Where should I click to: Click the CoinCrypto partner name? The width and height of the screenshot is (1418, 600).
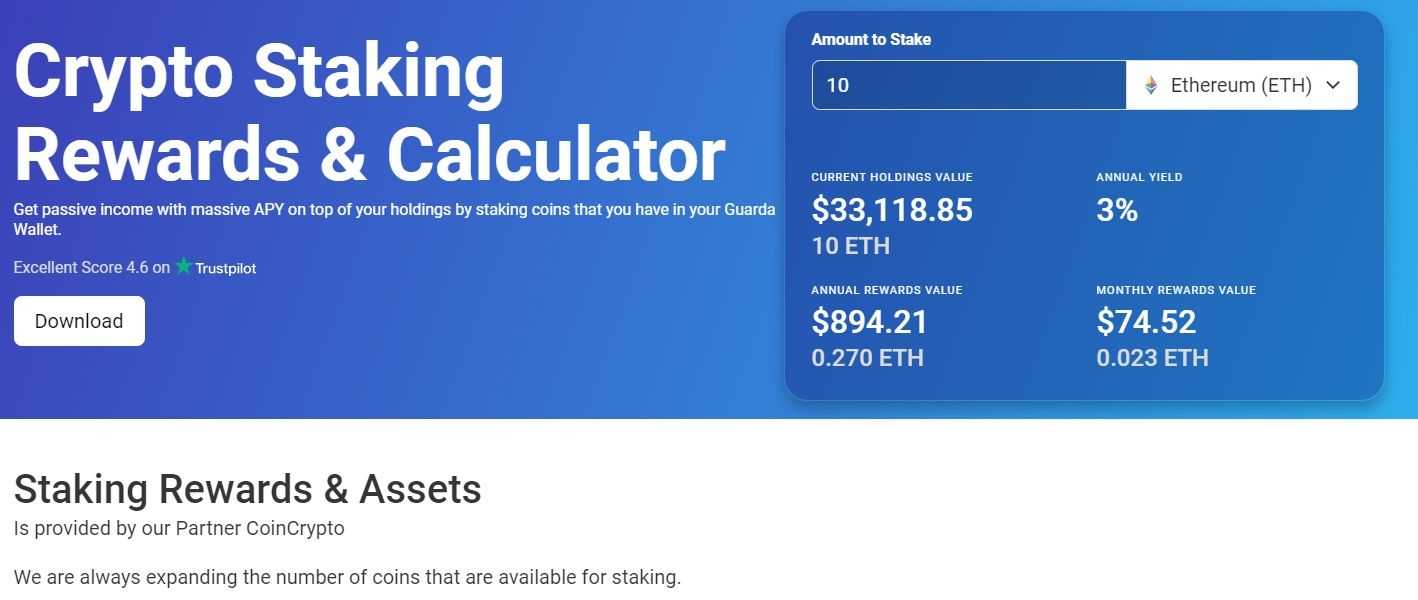(x=298, y=528)
